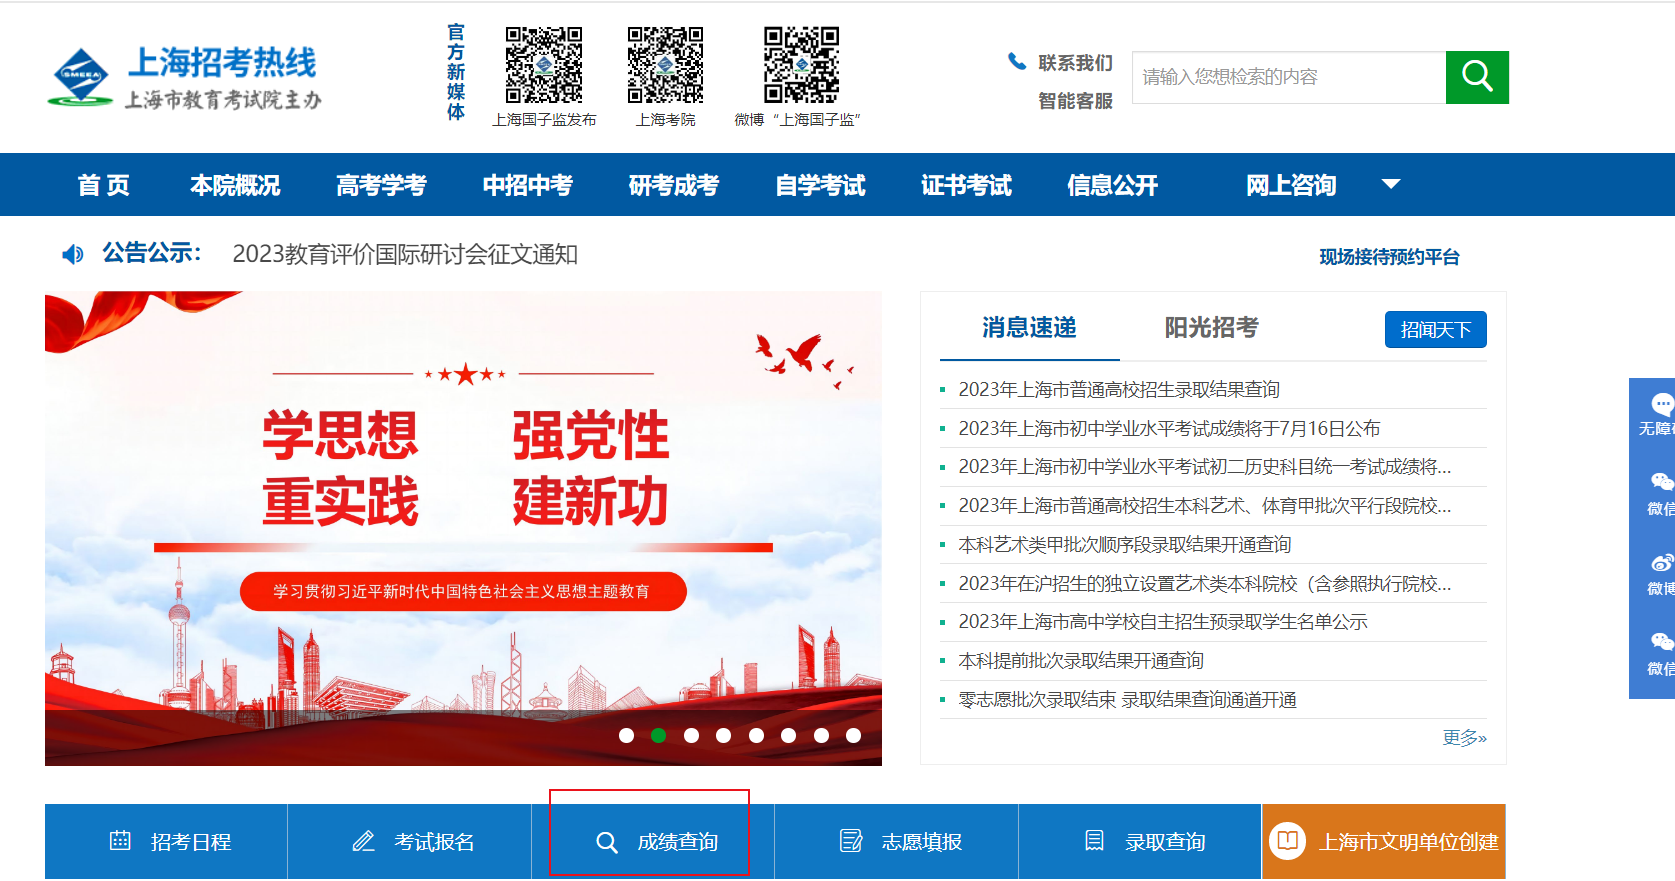The width and height of the screenshot is (1675, 881).
Task: Open the 独立设置艺术类本科院校 news item
Action: [x=1205, y=583]
